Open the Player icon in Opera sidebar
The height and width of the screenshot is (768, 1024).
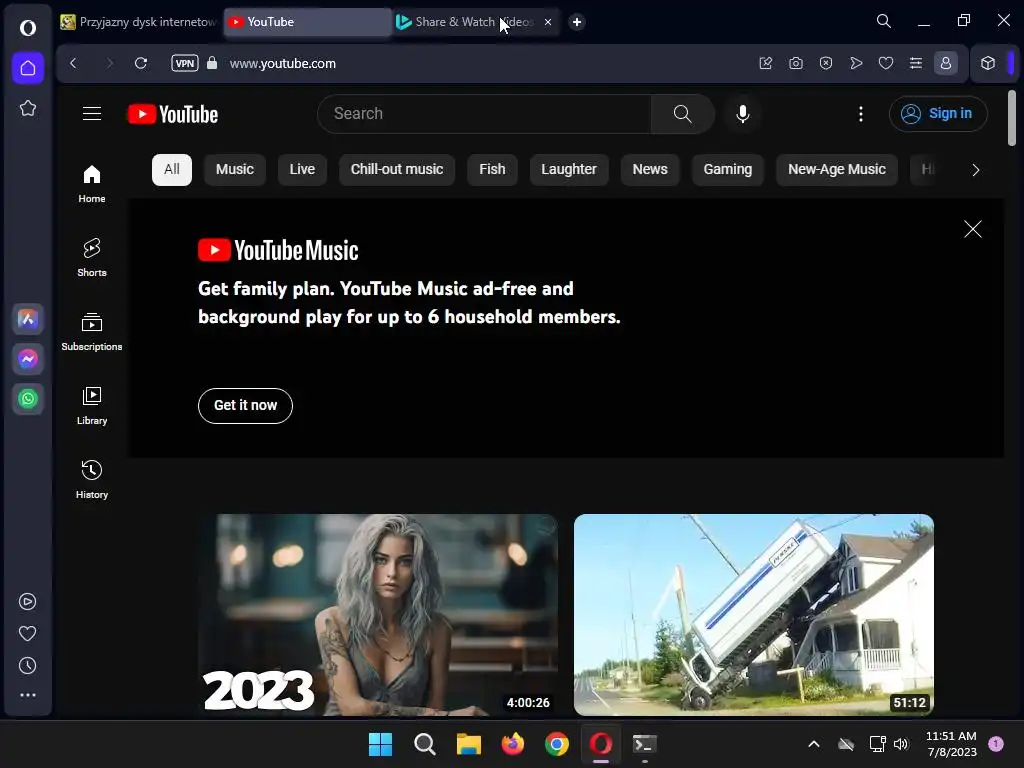click(27, 601)
